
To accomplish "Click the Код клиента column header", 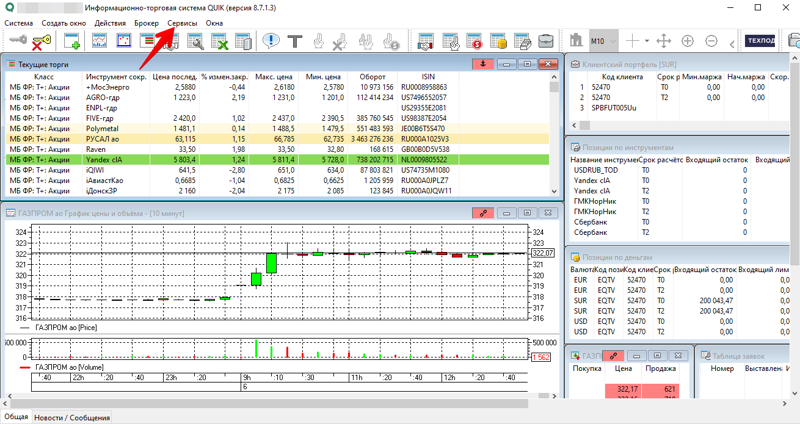I will (622, 77).
